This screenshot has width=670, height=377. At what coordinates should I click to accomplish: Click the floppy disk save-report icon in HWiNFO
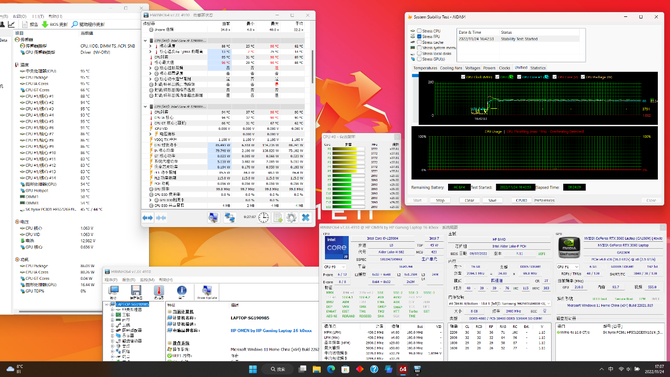click(x=136, y=292)
